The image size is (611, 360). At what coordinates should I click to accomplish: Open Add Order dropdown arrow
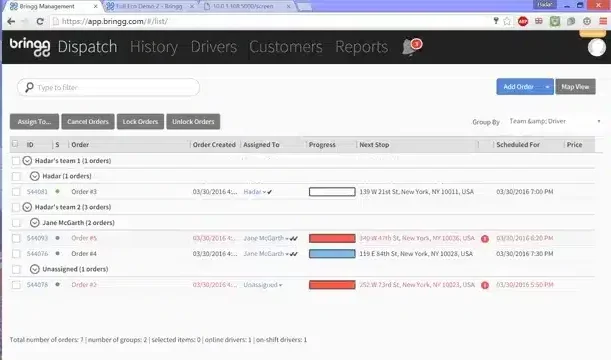(547, 87)
